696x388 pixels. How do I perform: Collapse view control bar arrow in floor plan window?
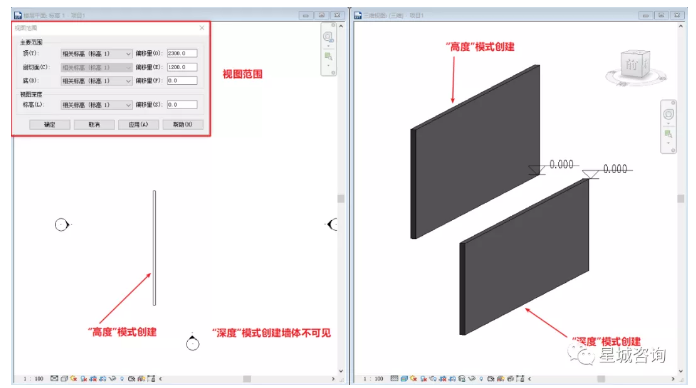point(161,379)
